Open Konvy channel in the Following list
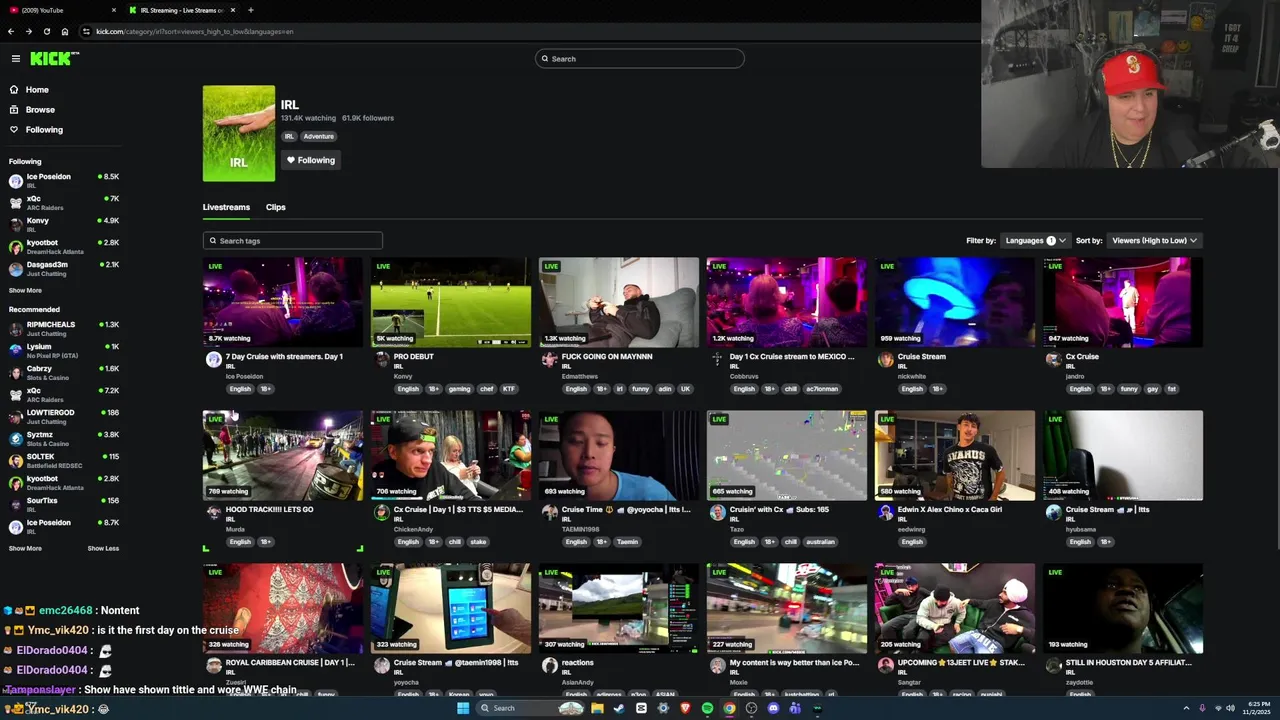 pos(63,224)
